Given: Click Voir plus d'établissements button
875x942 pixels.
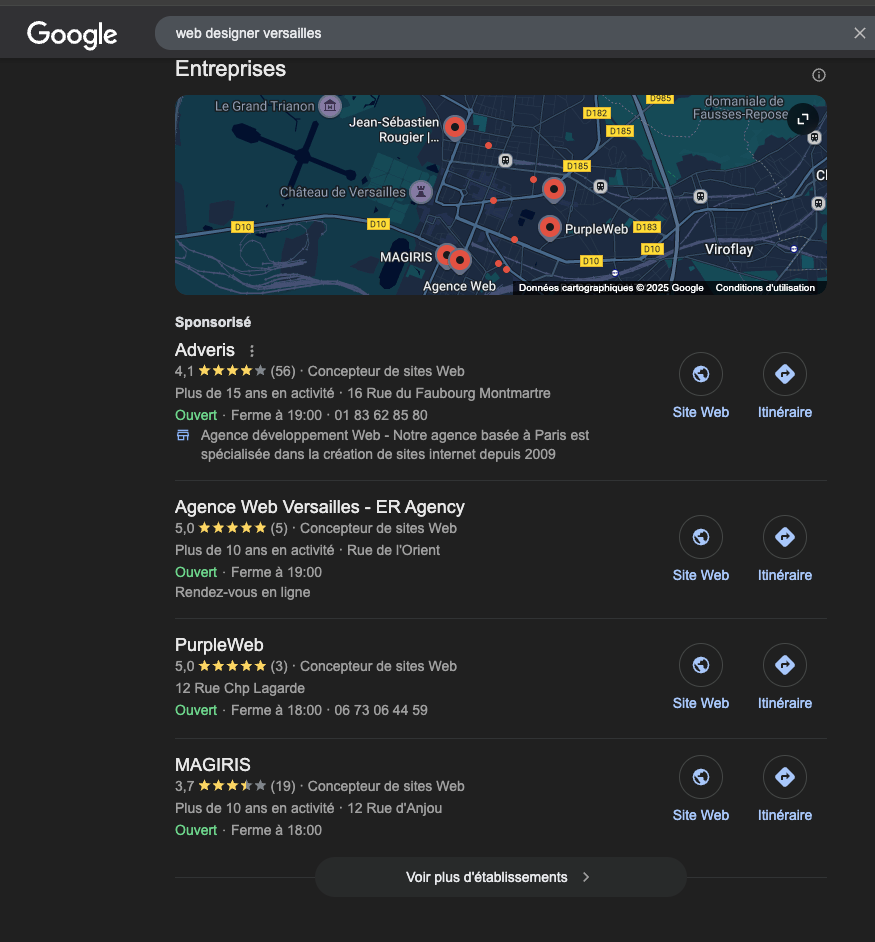Looking at the screenshot, I should (x=501, y=877).
